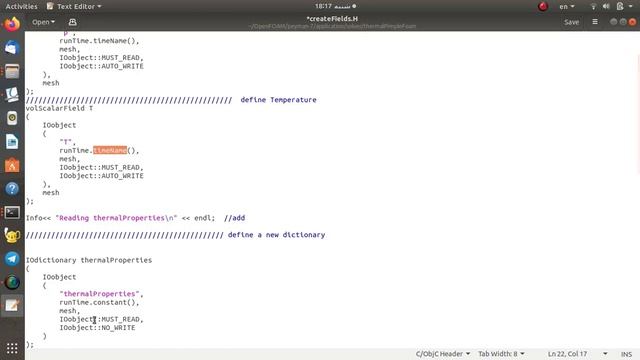The height and width of the screenshot is (360, 640).
Task: Click the yellow character app dock icon
Action: click(x=12, y=236)
